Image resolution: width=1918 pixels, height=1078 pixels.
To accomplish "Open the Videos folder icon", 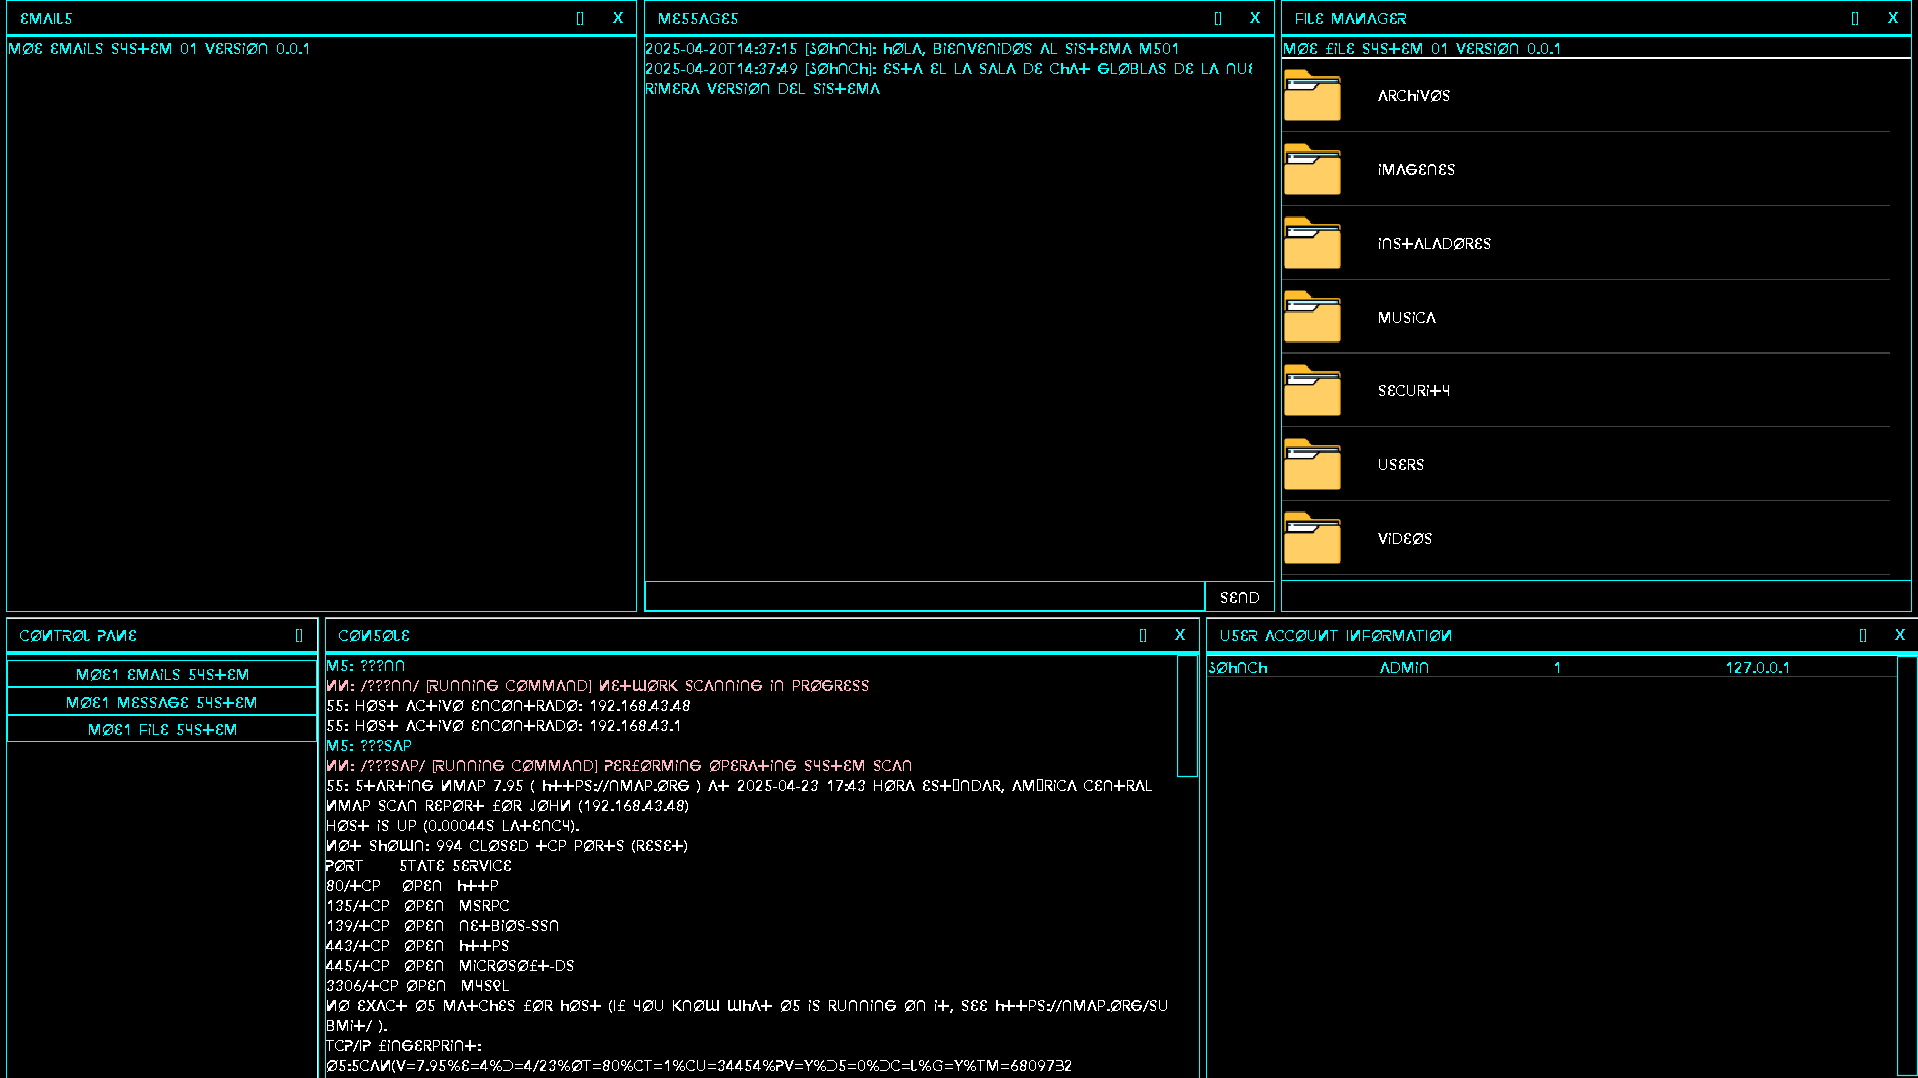I will [x=1312, y=539].
